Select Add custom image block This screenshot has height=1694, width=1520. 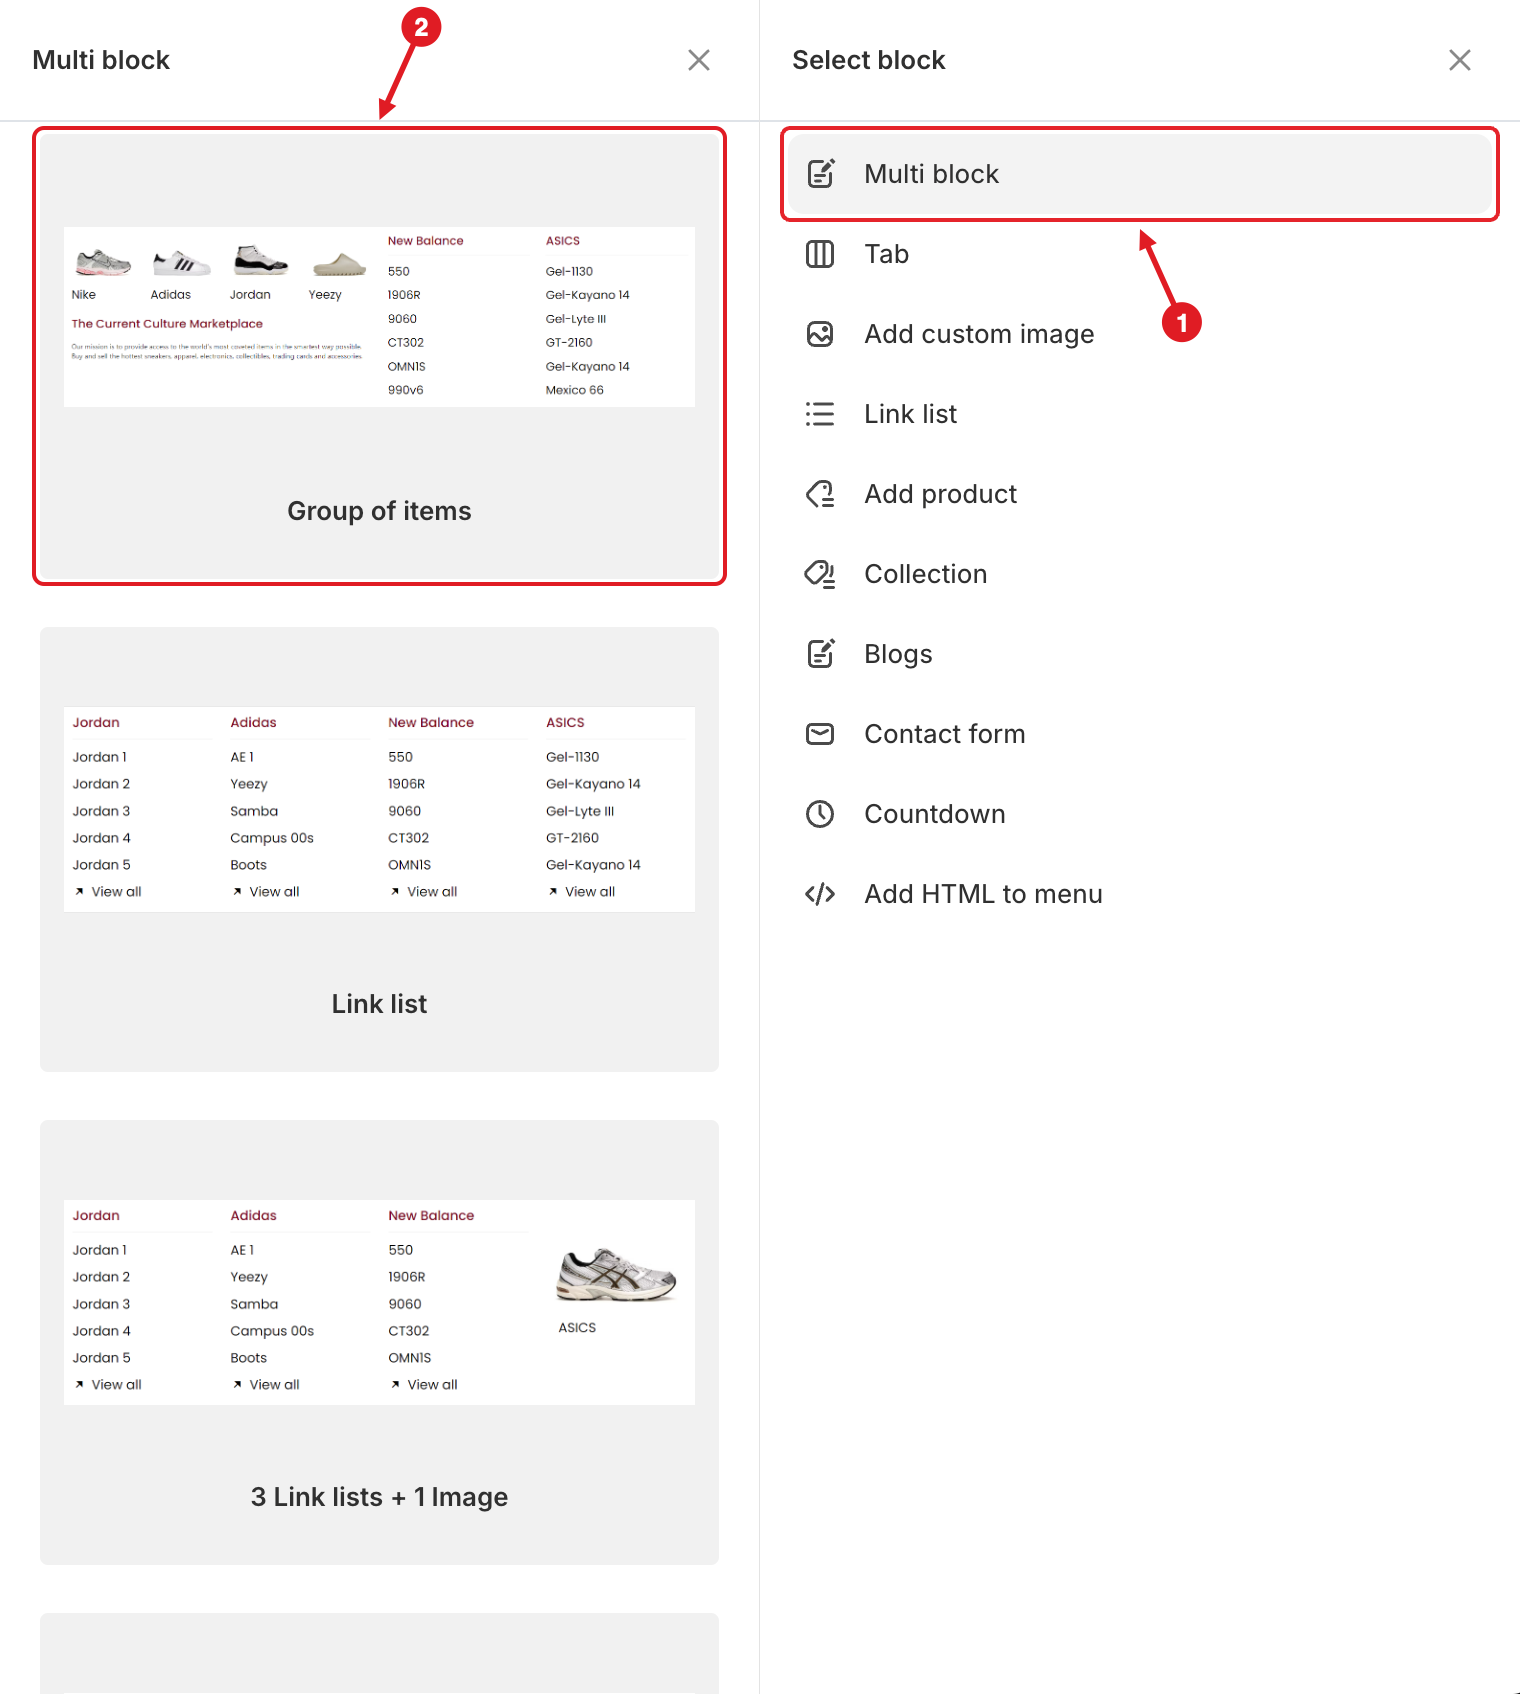(x=1140, y=334)
